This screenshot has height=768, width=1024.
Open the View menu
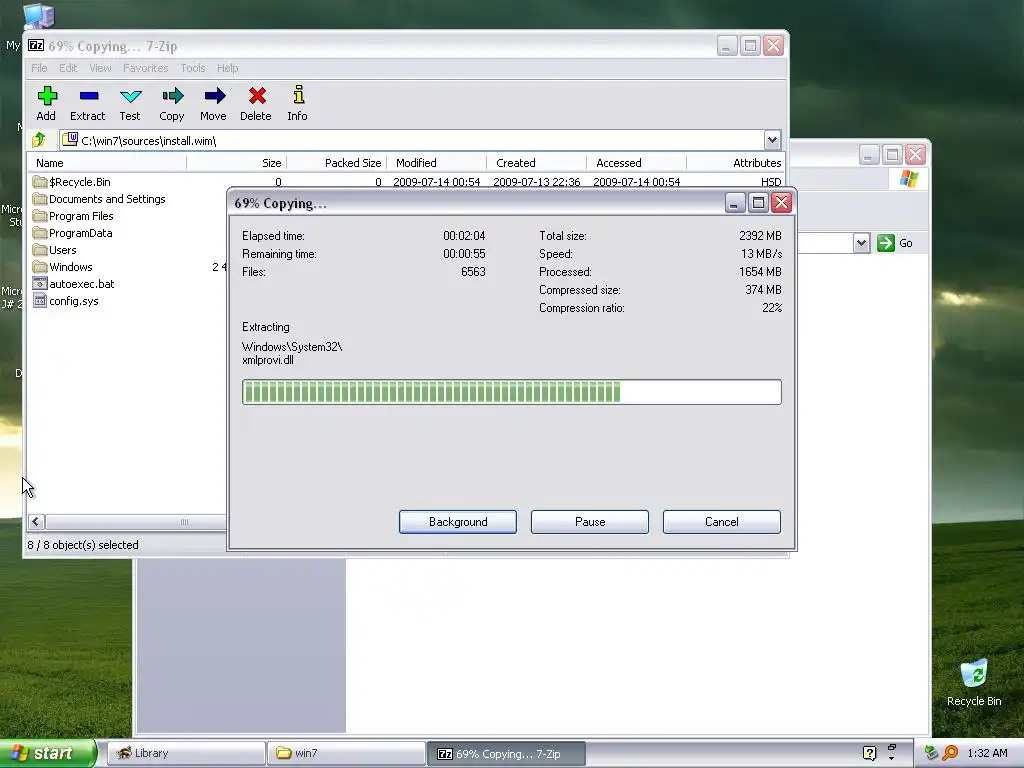coord(100,68)
